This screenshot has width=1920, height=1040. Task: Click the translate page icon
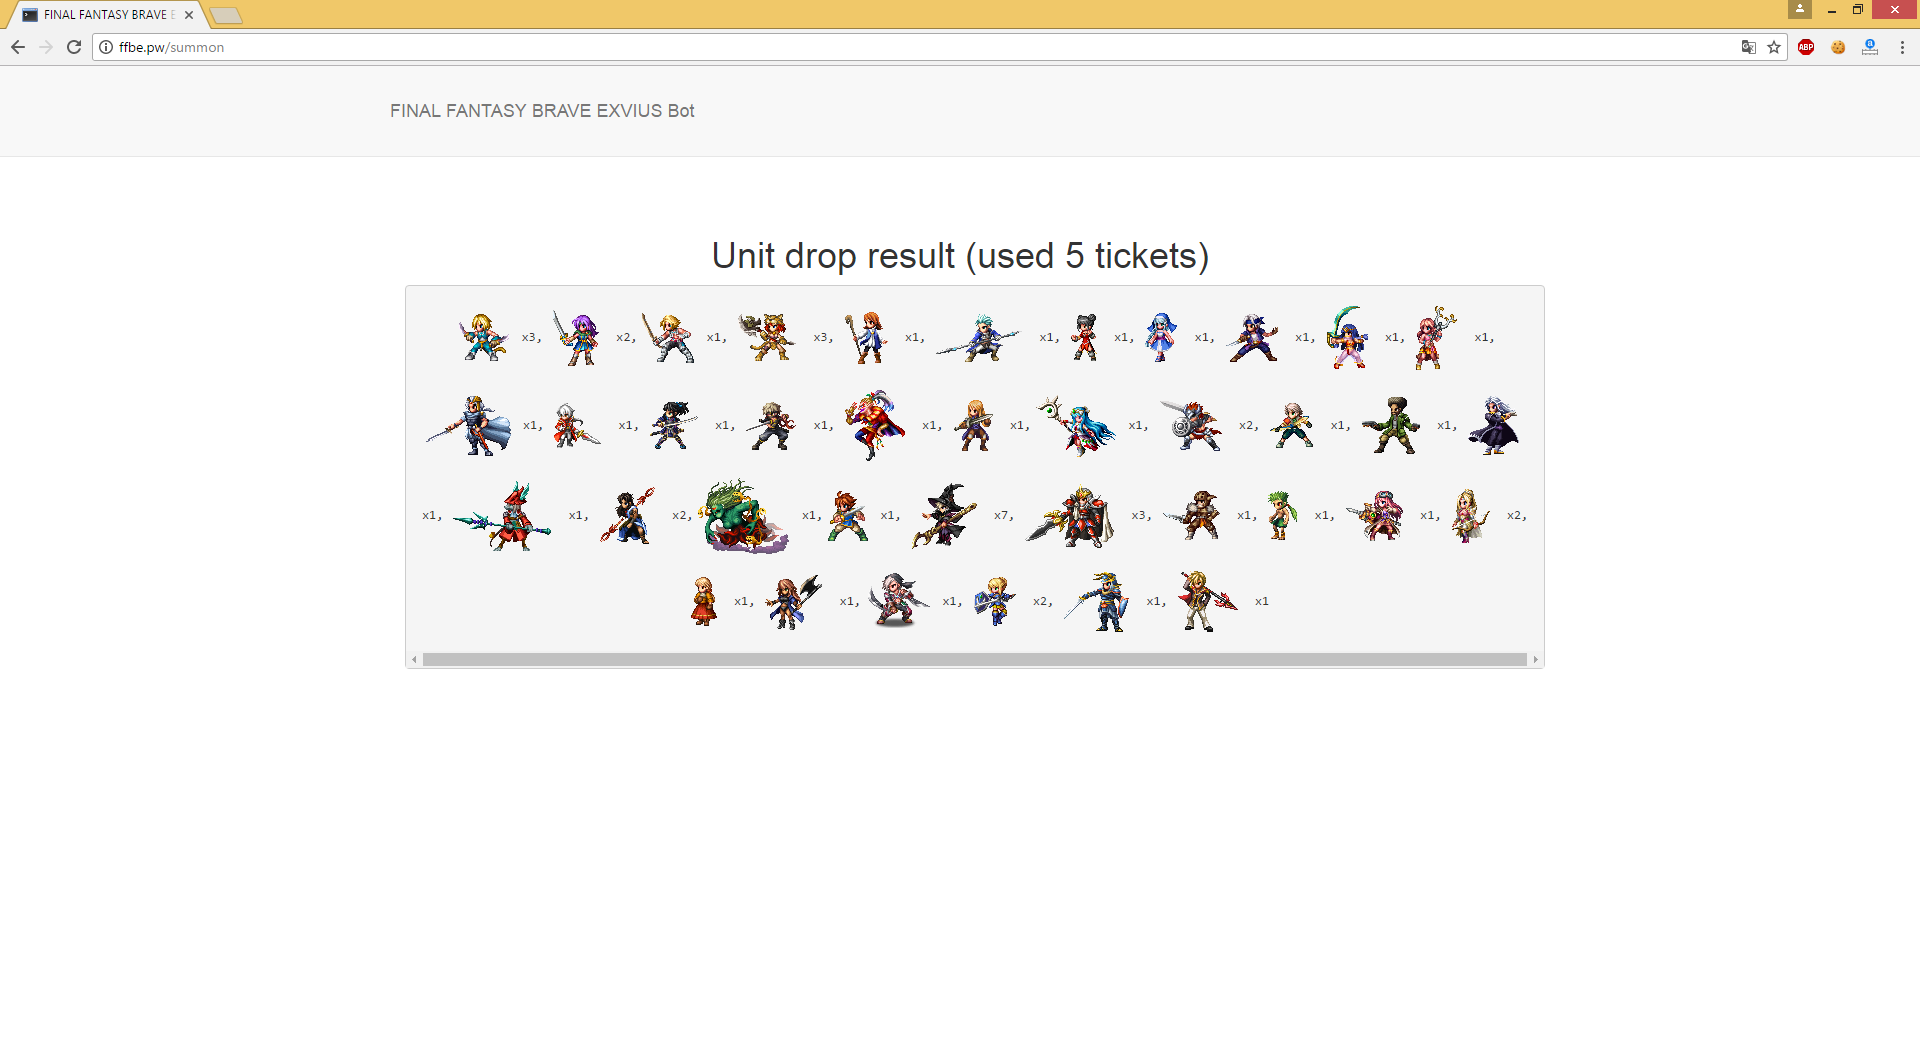tap(1748, 47)
